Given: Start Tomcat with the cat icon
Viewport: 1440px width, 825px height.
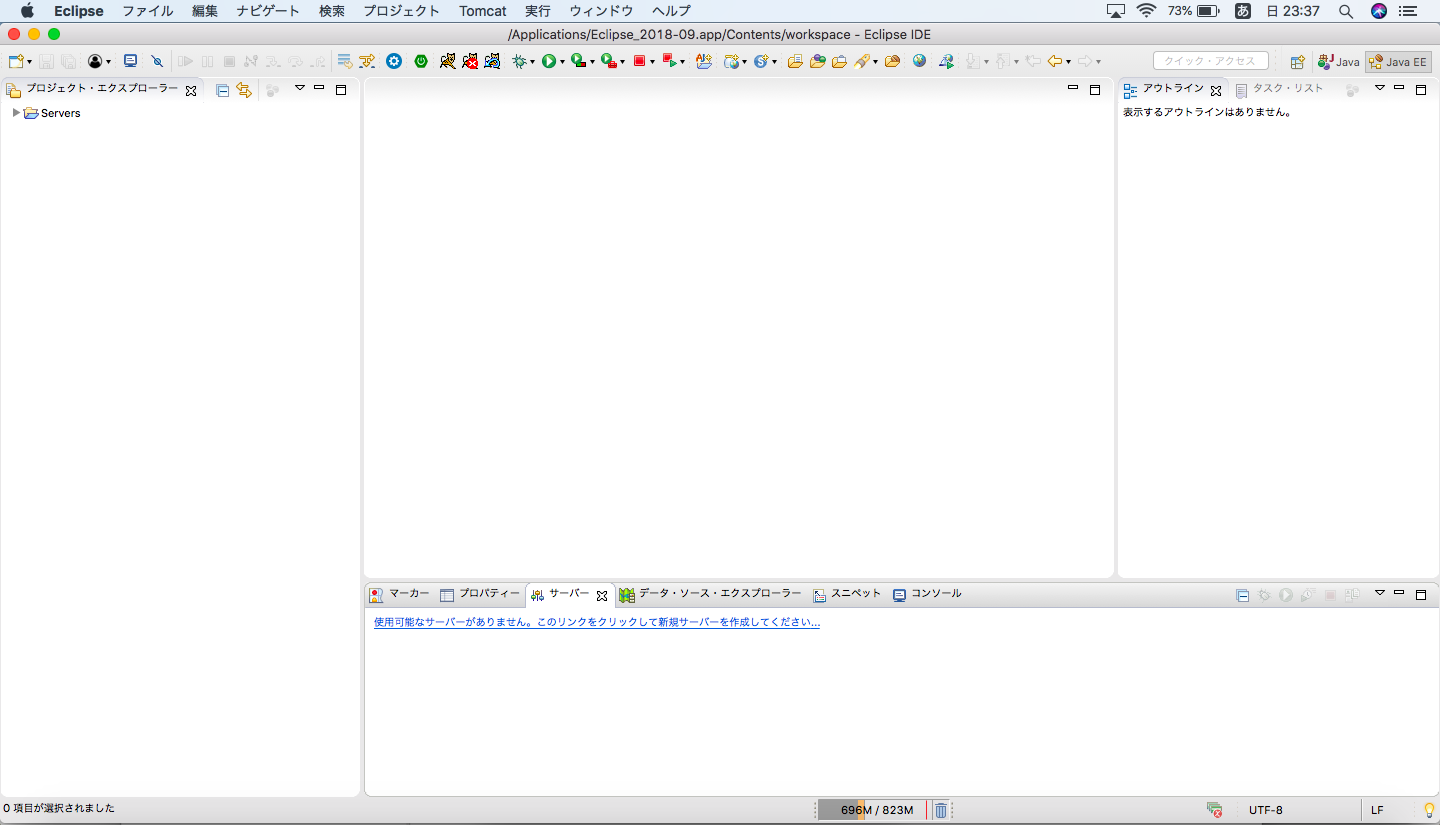Looking at the screenshot, I should coord(447,61).
